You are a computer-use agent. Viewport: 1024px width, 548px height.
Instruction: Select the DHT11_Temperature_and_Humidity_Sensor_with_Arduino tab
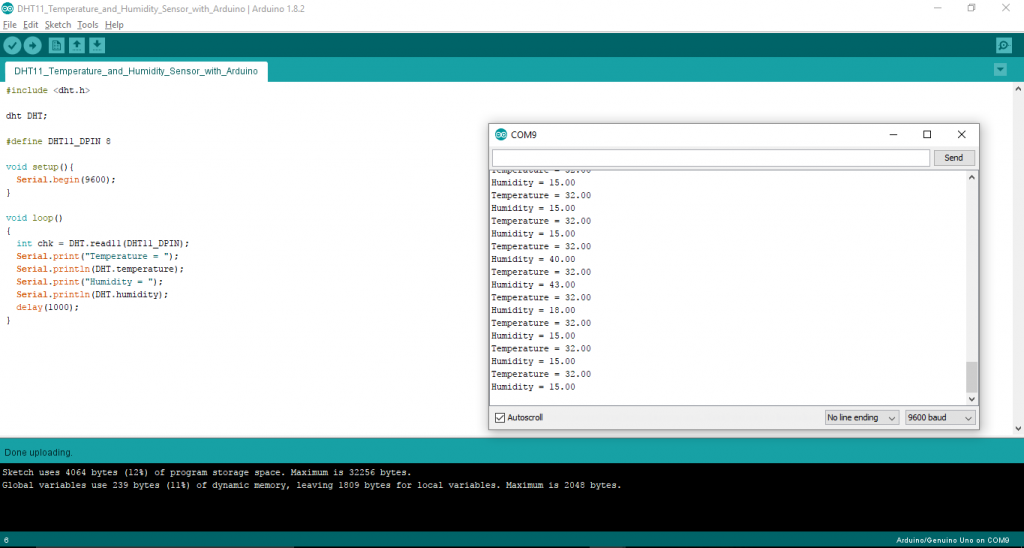(x=136, y=71)
